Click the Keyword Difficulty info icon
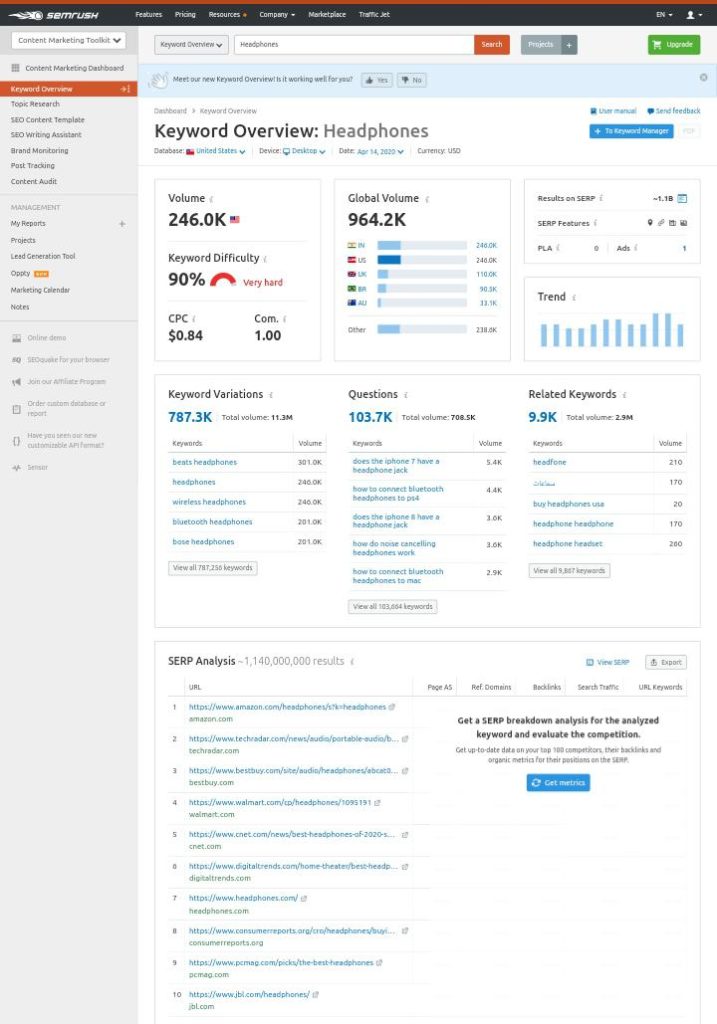This screenshot has height=1024, width=717. pos(265,259)
